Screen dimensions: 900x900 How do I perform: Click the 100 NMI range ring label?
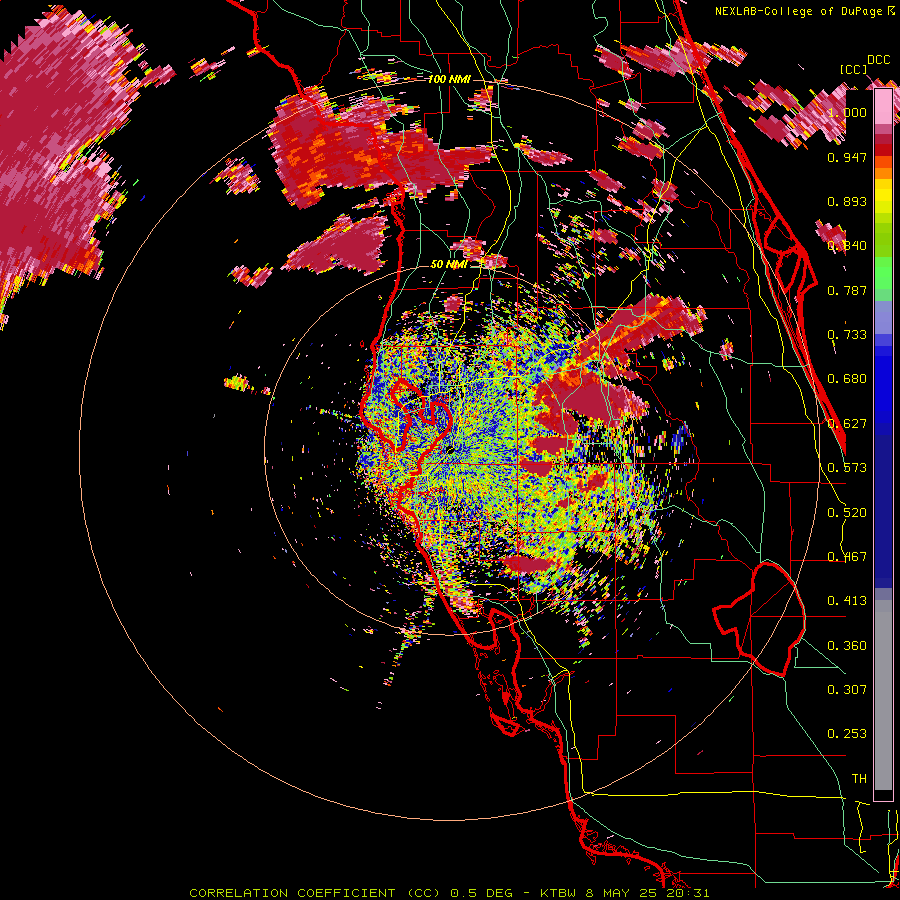[x=449, y=79]
